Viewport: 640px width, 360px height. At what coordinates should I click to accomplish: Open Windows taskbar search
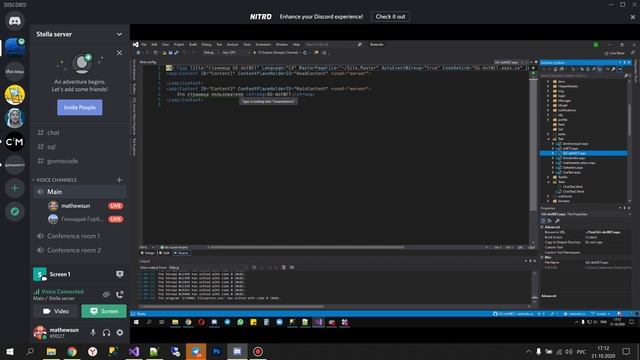point(30,351)
